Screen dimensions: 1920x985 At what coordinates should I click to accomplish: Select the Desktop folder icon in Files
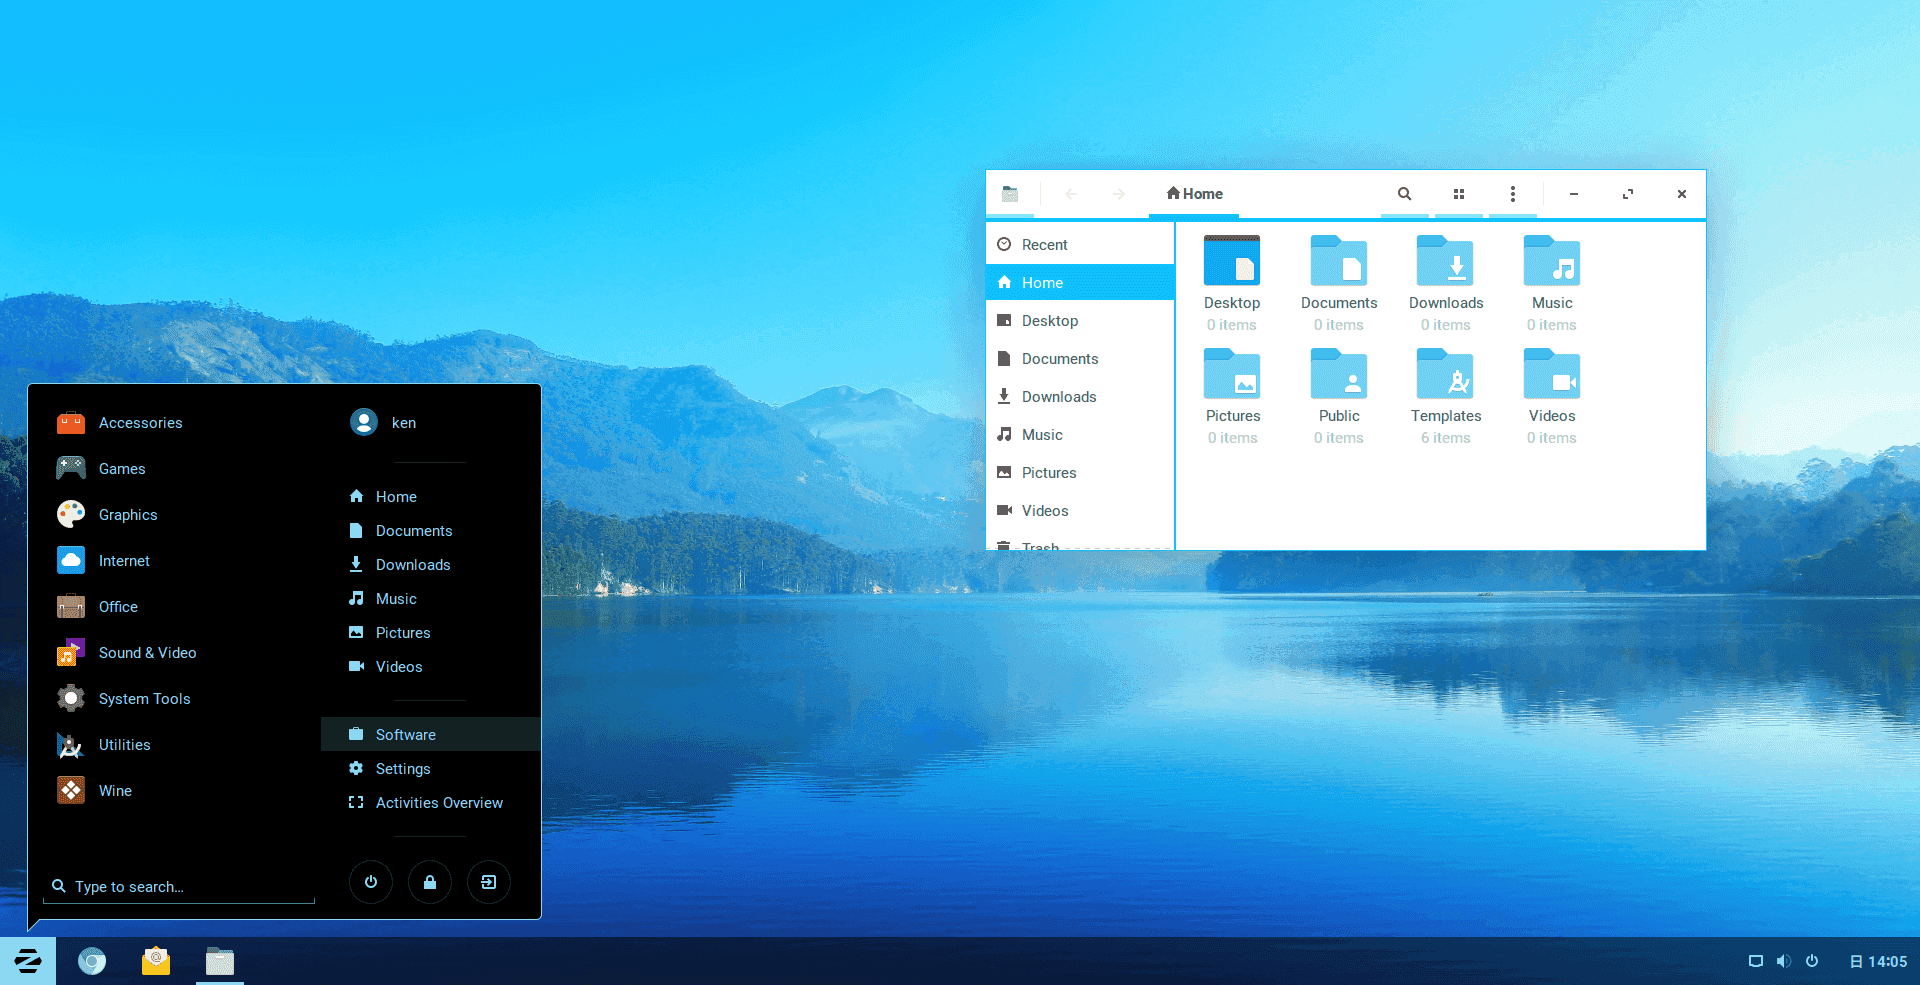(1232, 262)
